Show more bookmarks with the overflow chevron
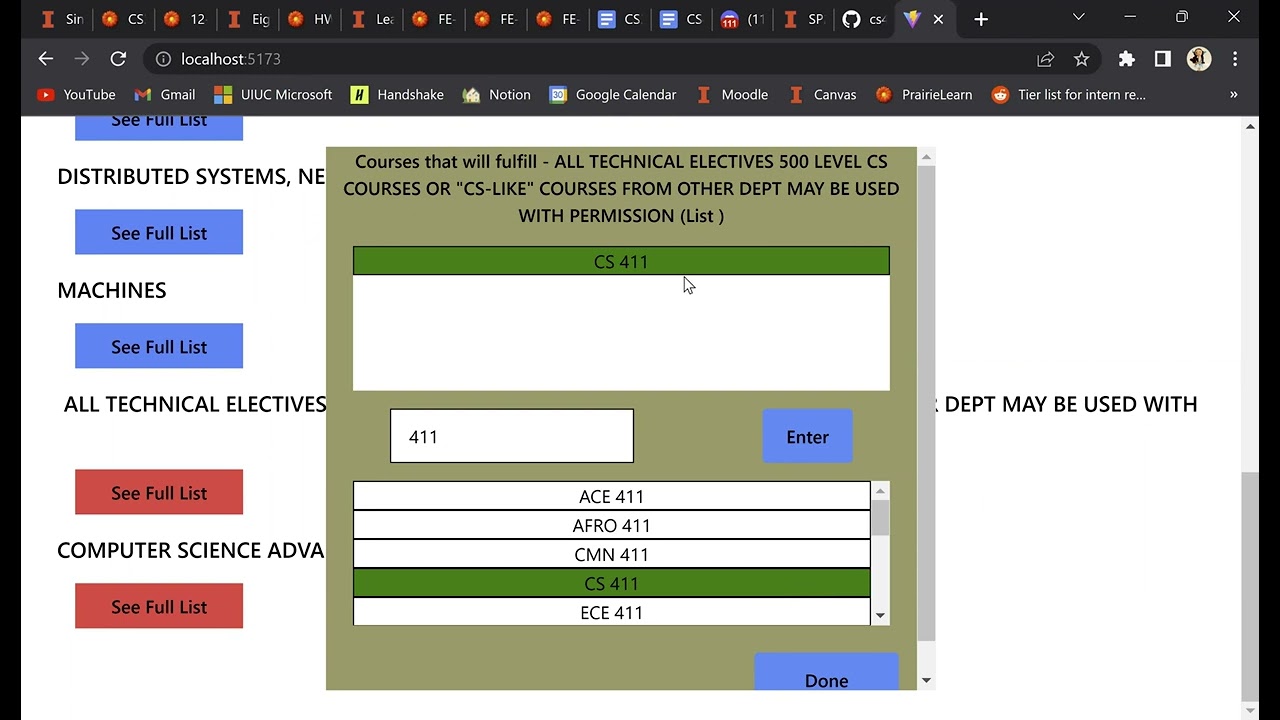Image resolution: width=1280 pixels, height=720 pixels. tap(1233, 94)
